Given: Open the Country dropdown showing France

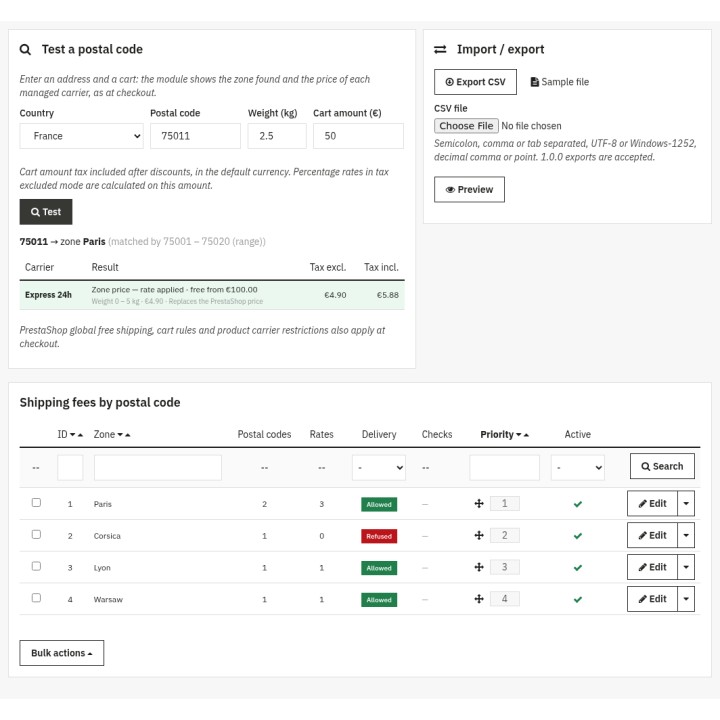Looking at the screenshot, I should point(81,136).
